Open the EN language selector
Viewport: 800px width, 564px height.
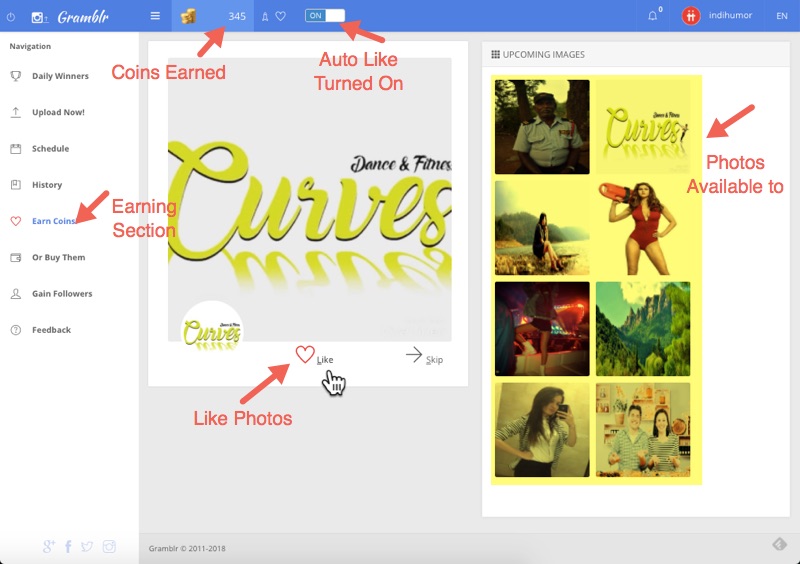[x=782, y=16]
